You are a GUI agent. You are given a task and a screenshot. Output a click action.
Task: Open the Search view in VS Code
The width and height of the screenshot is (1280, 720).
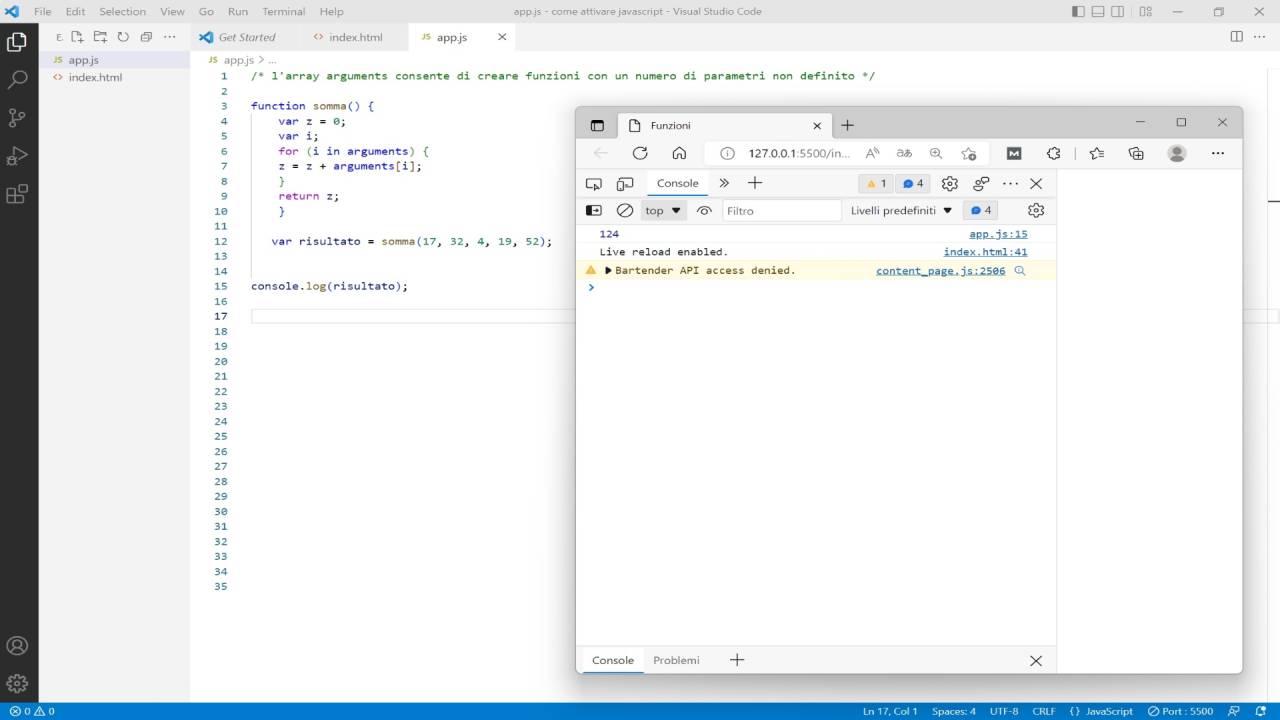pyautogui.click(x=16, y=79)
